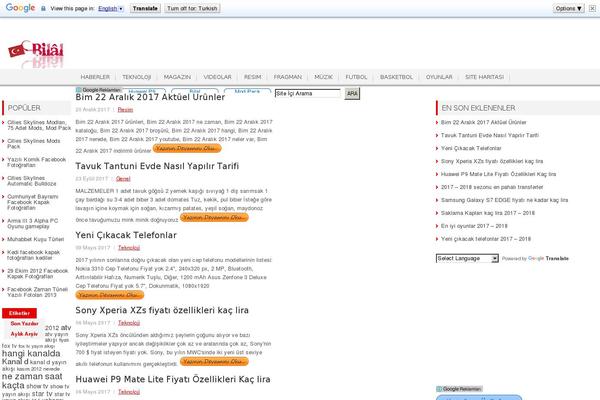Click Turn off for Turkish button
The image size is (600, 400).
192,8
